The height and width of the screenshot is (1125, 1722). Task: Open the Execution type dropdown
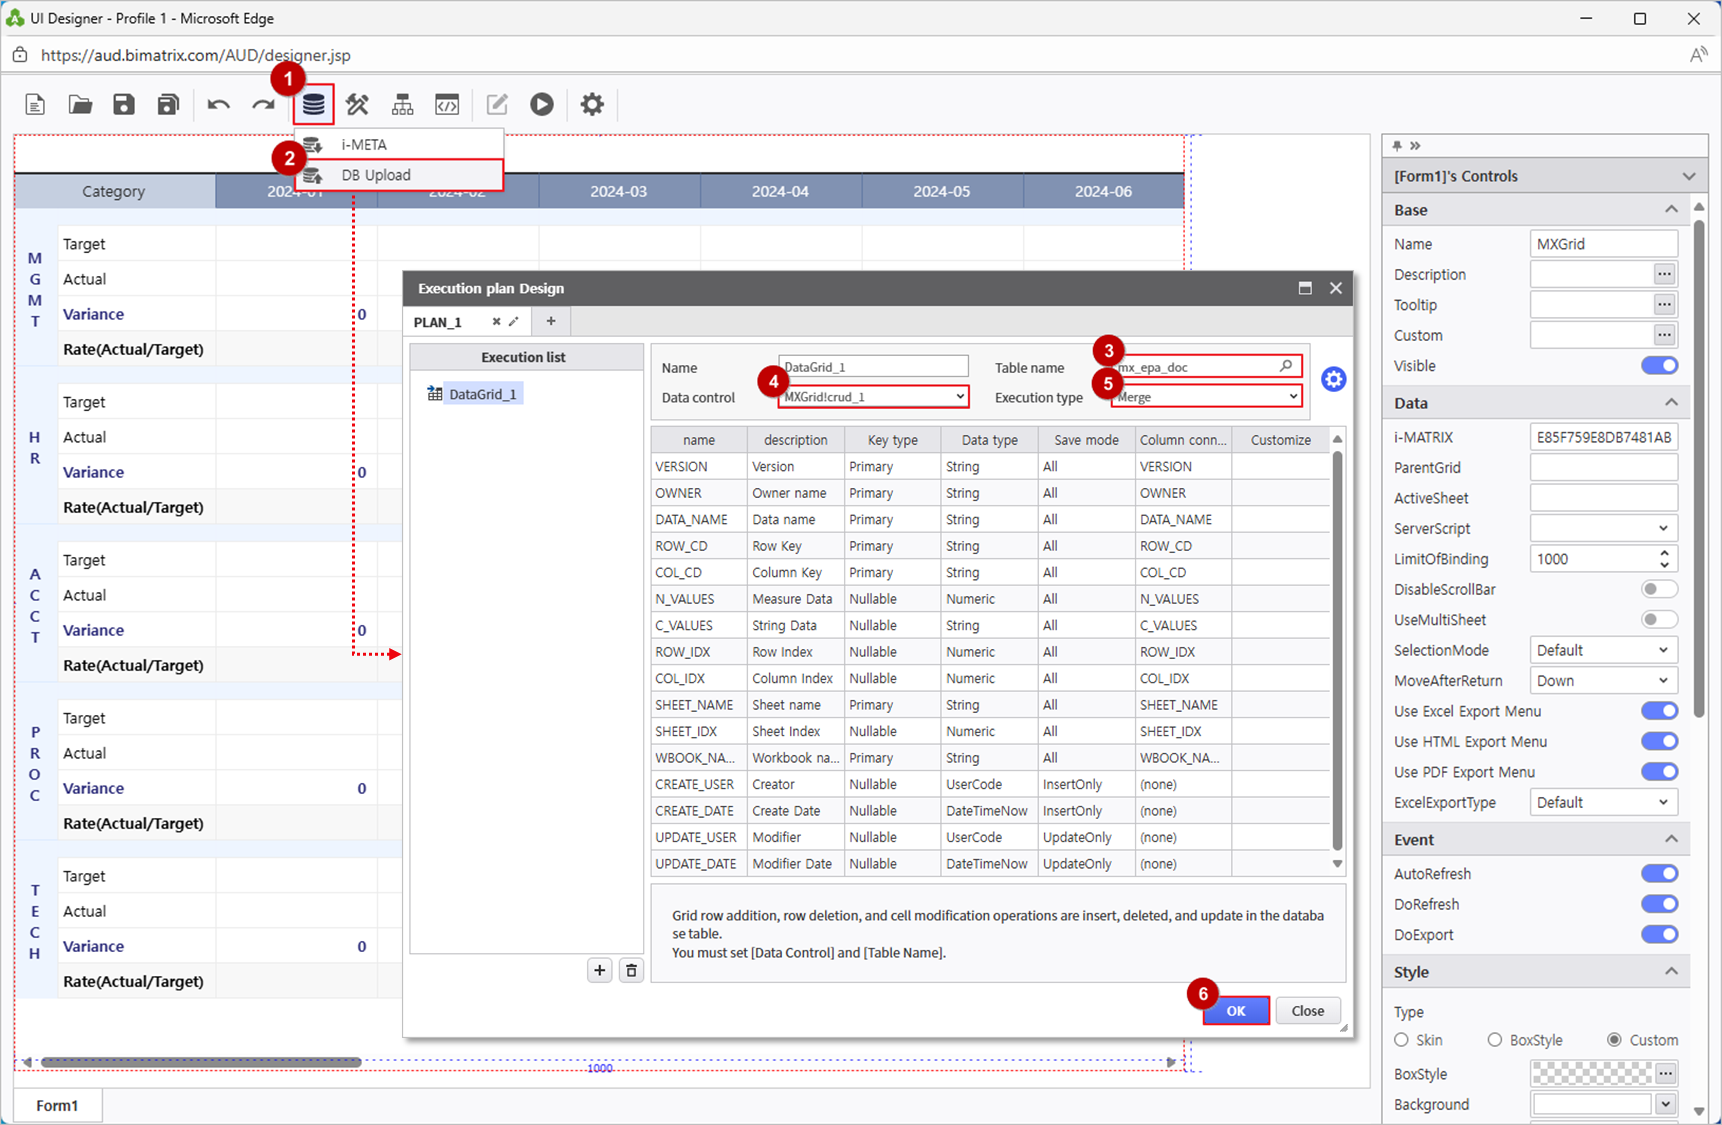[1206, 397]
